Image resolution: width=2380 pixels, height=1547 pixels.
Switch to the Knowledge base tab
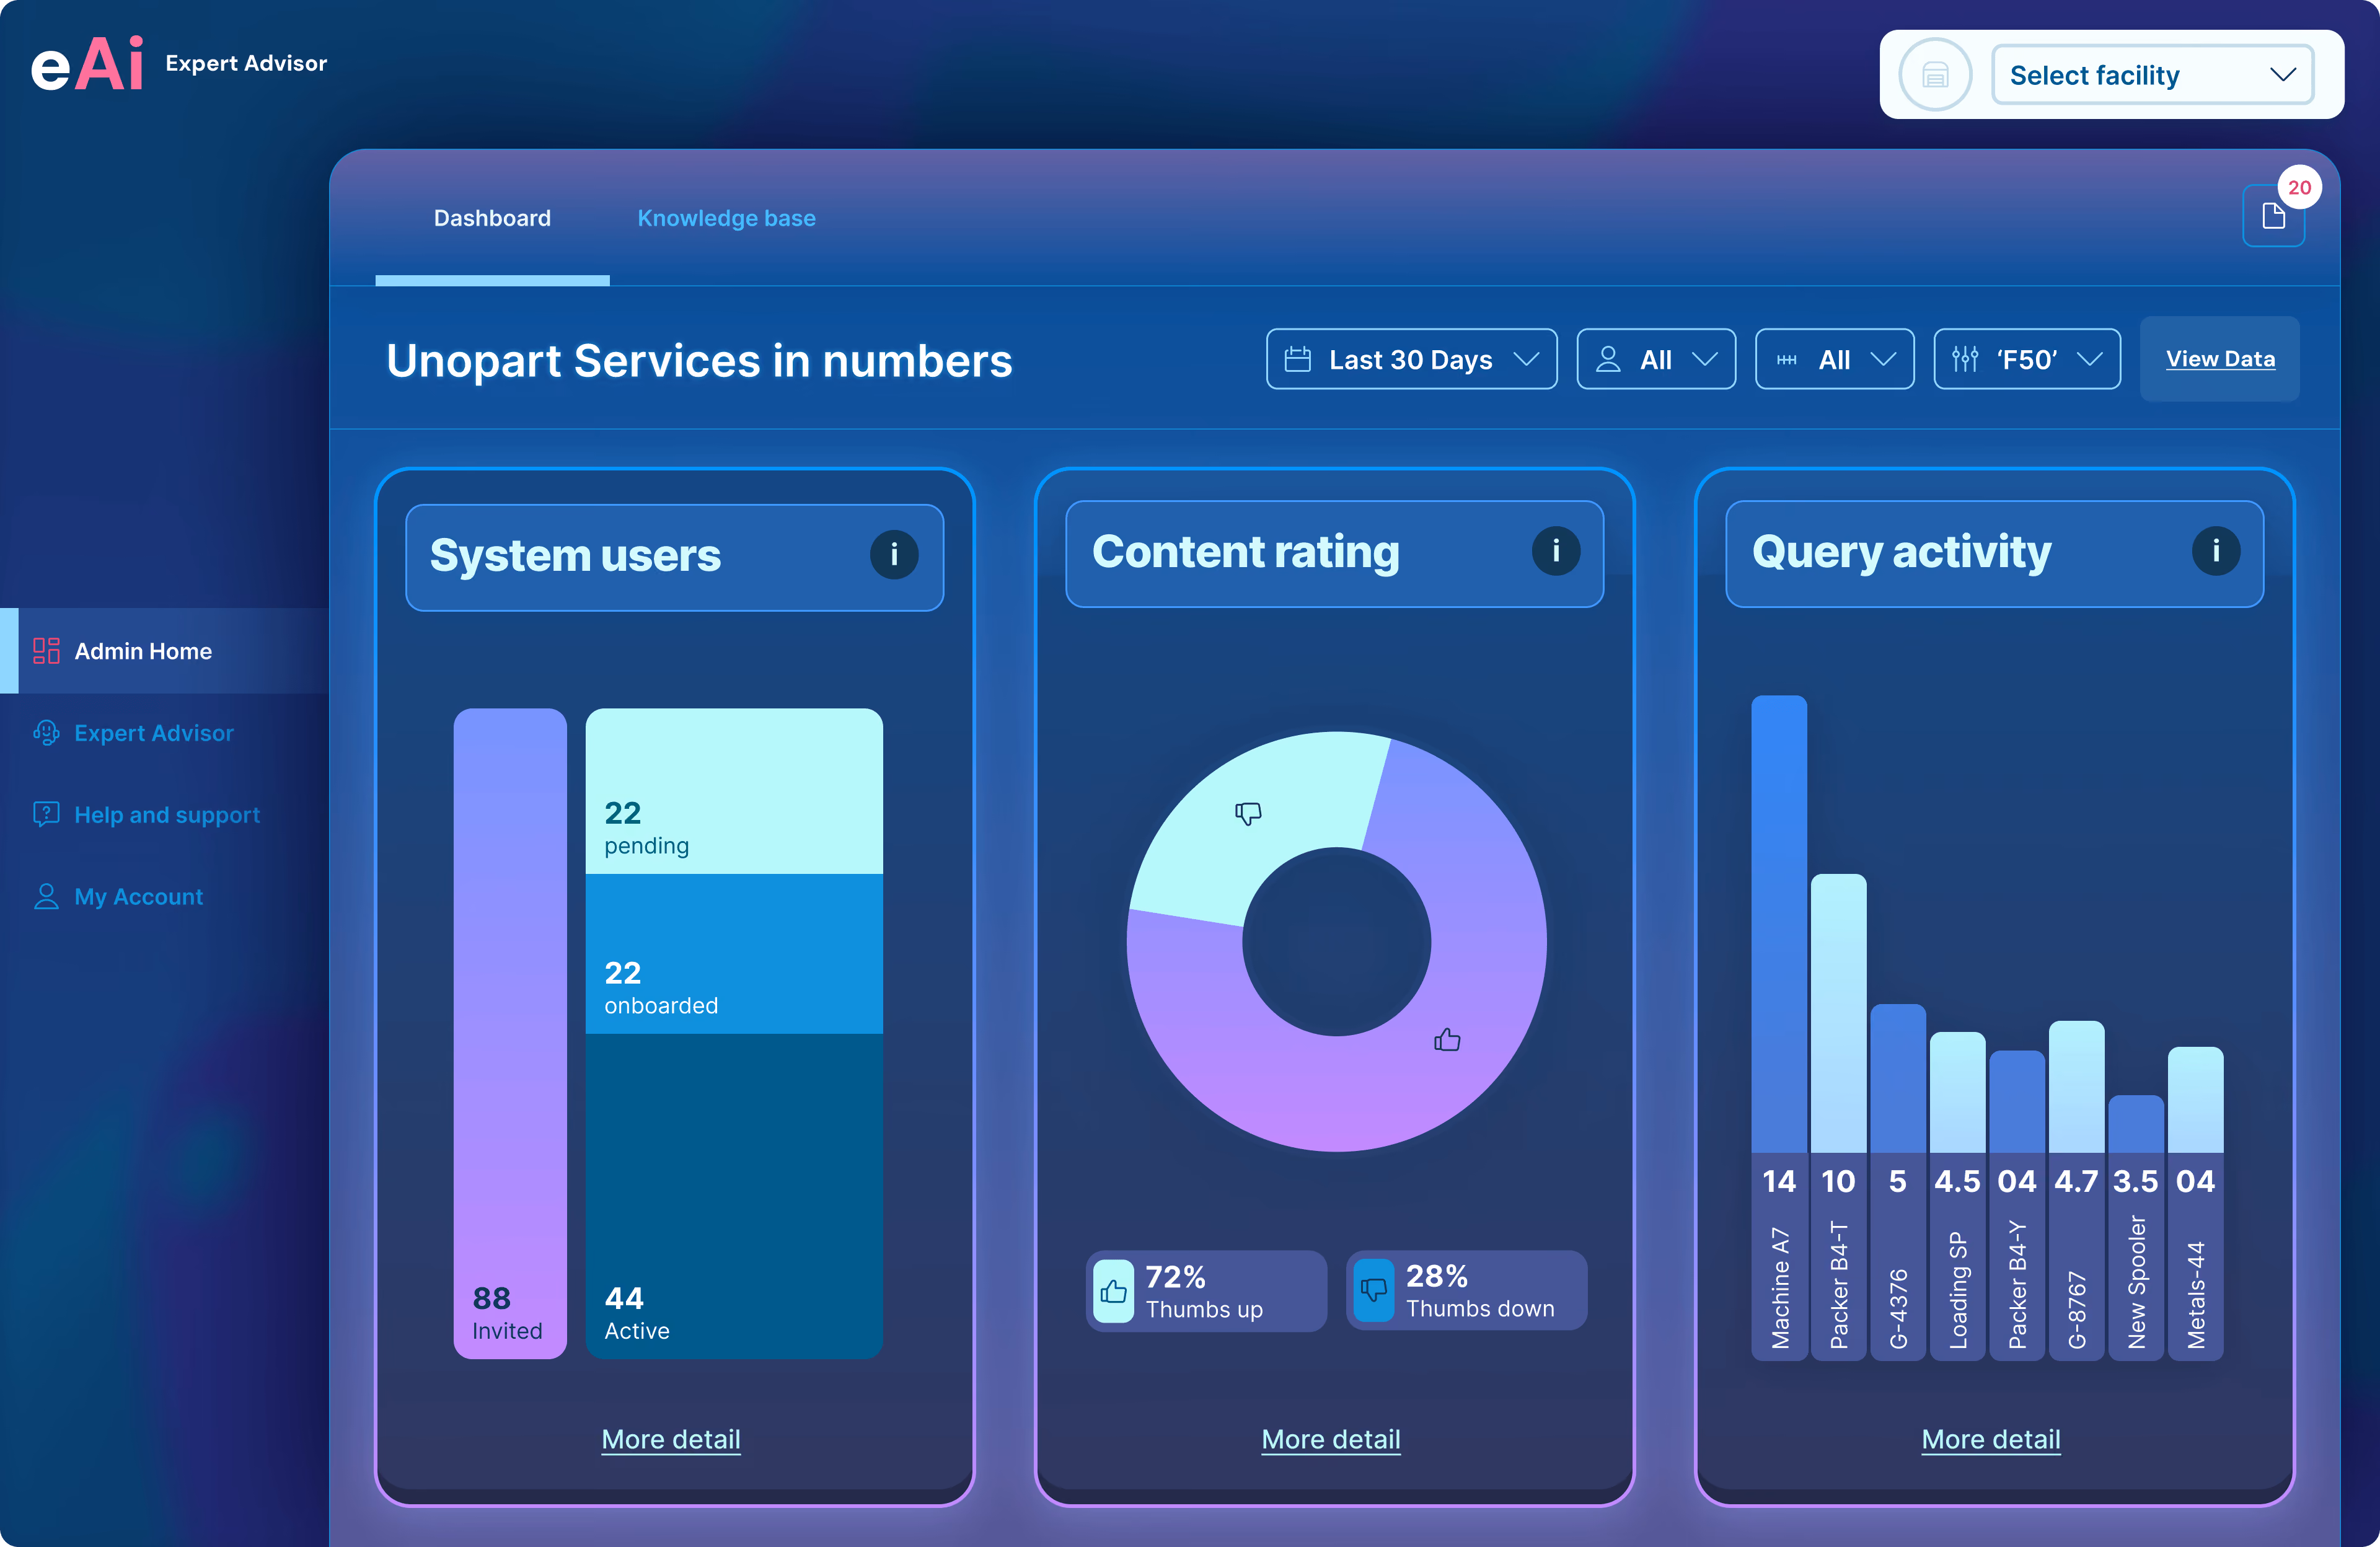(726, 218)
